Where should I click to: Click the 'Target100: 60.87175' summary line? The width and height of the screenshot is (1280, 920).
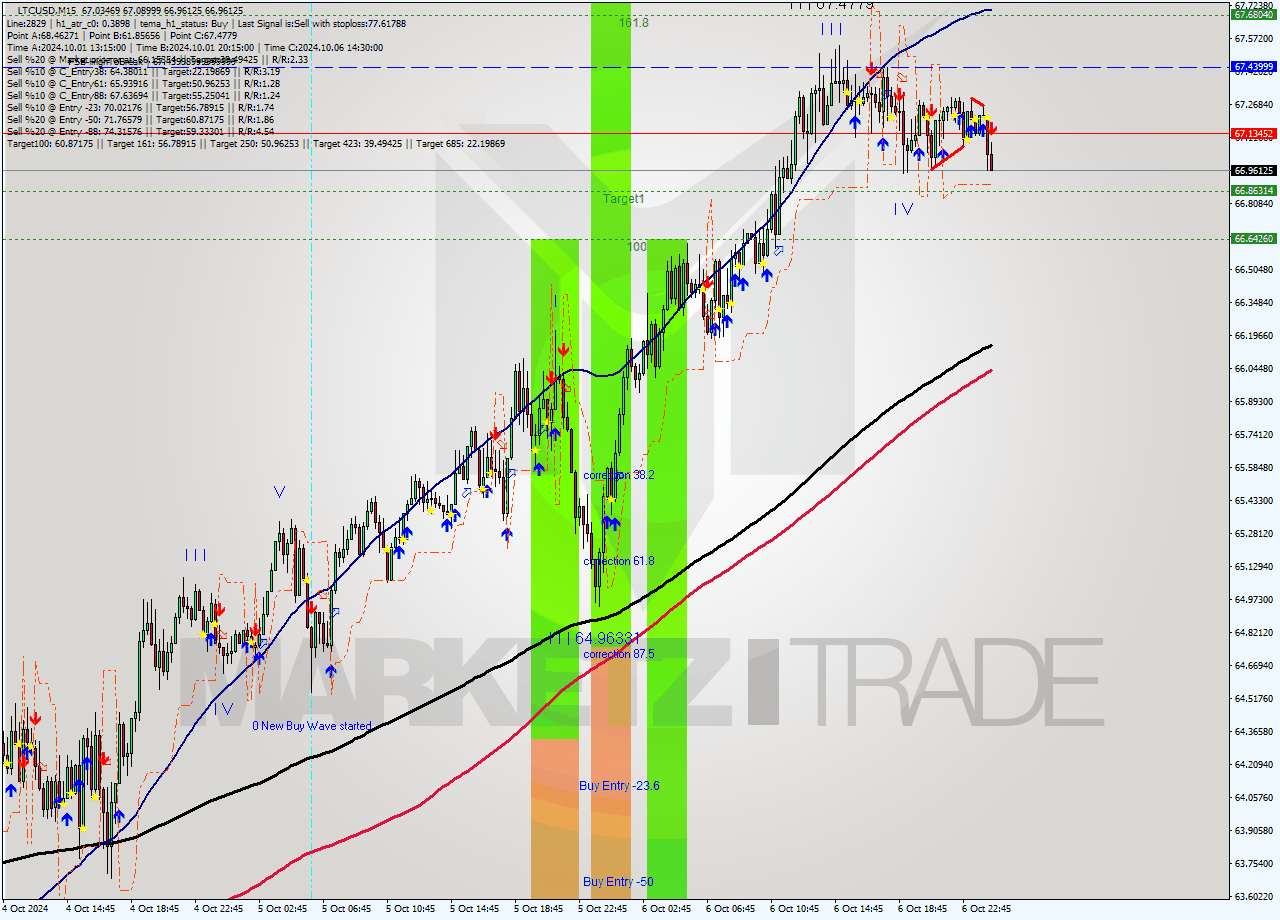pyautogui.click(x=255, y=144)
